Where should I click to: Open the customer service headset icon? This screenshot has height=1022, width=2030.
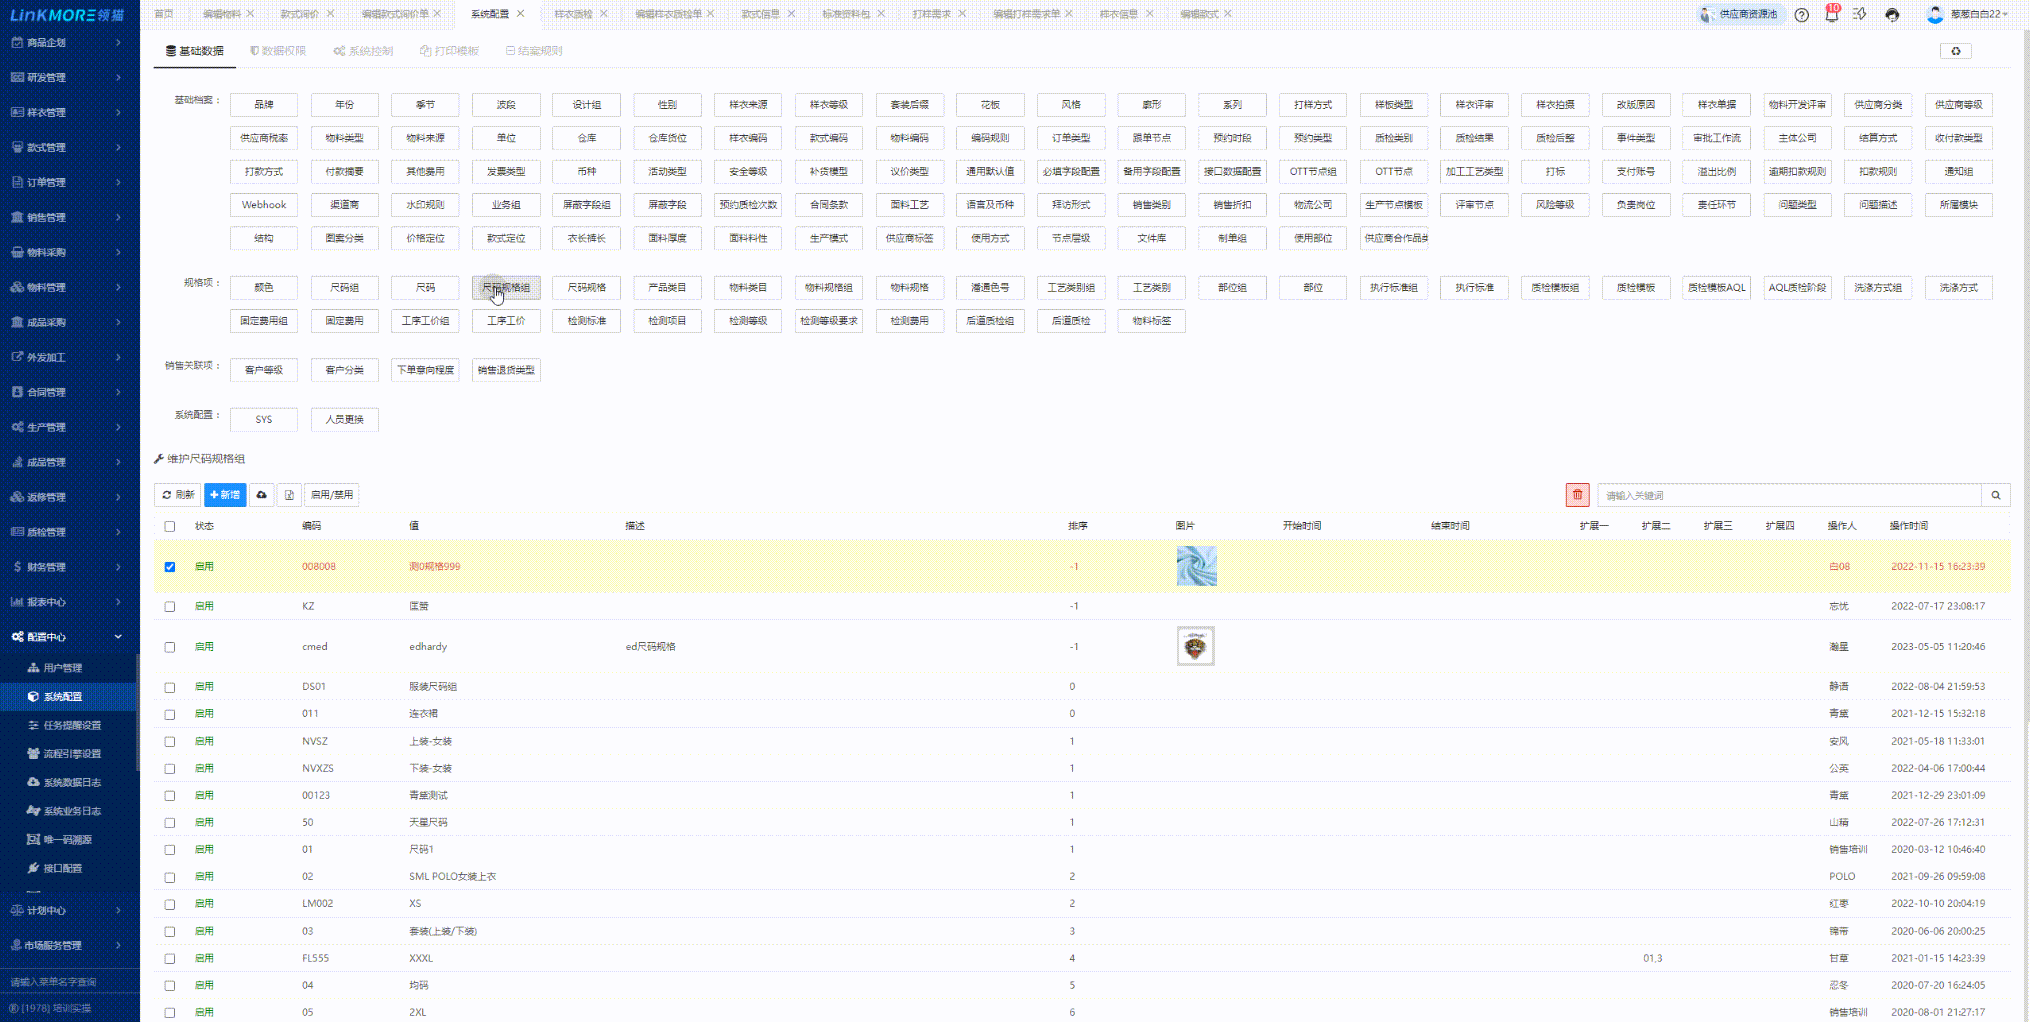tap(1892, 15)
